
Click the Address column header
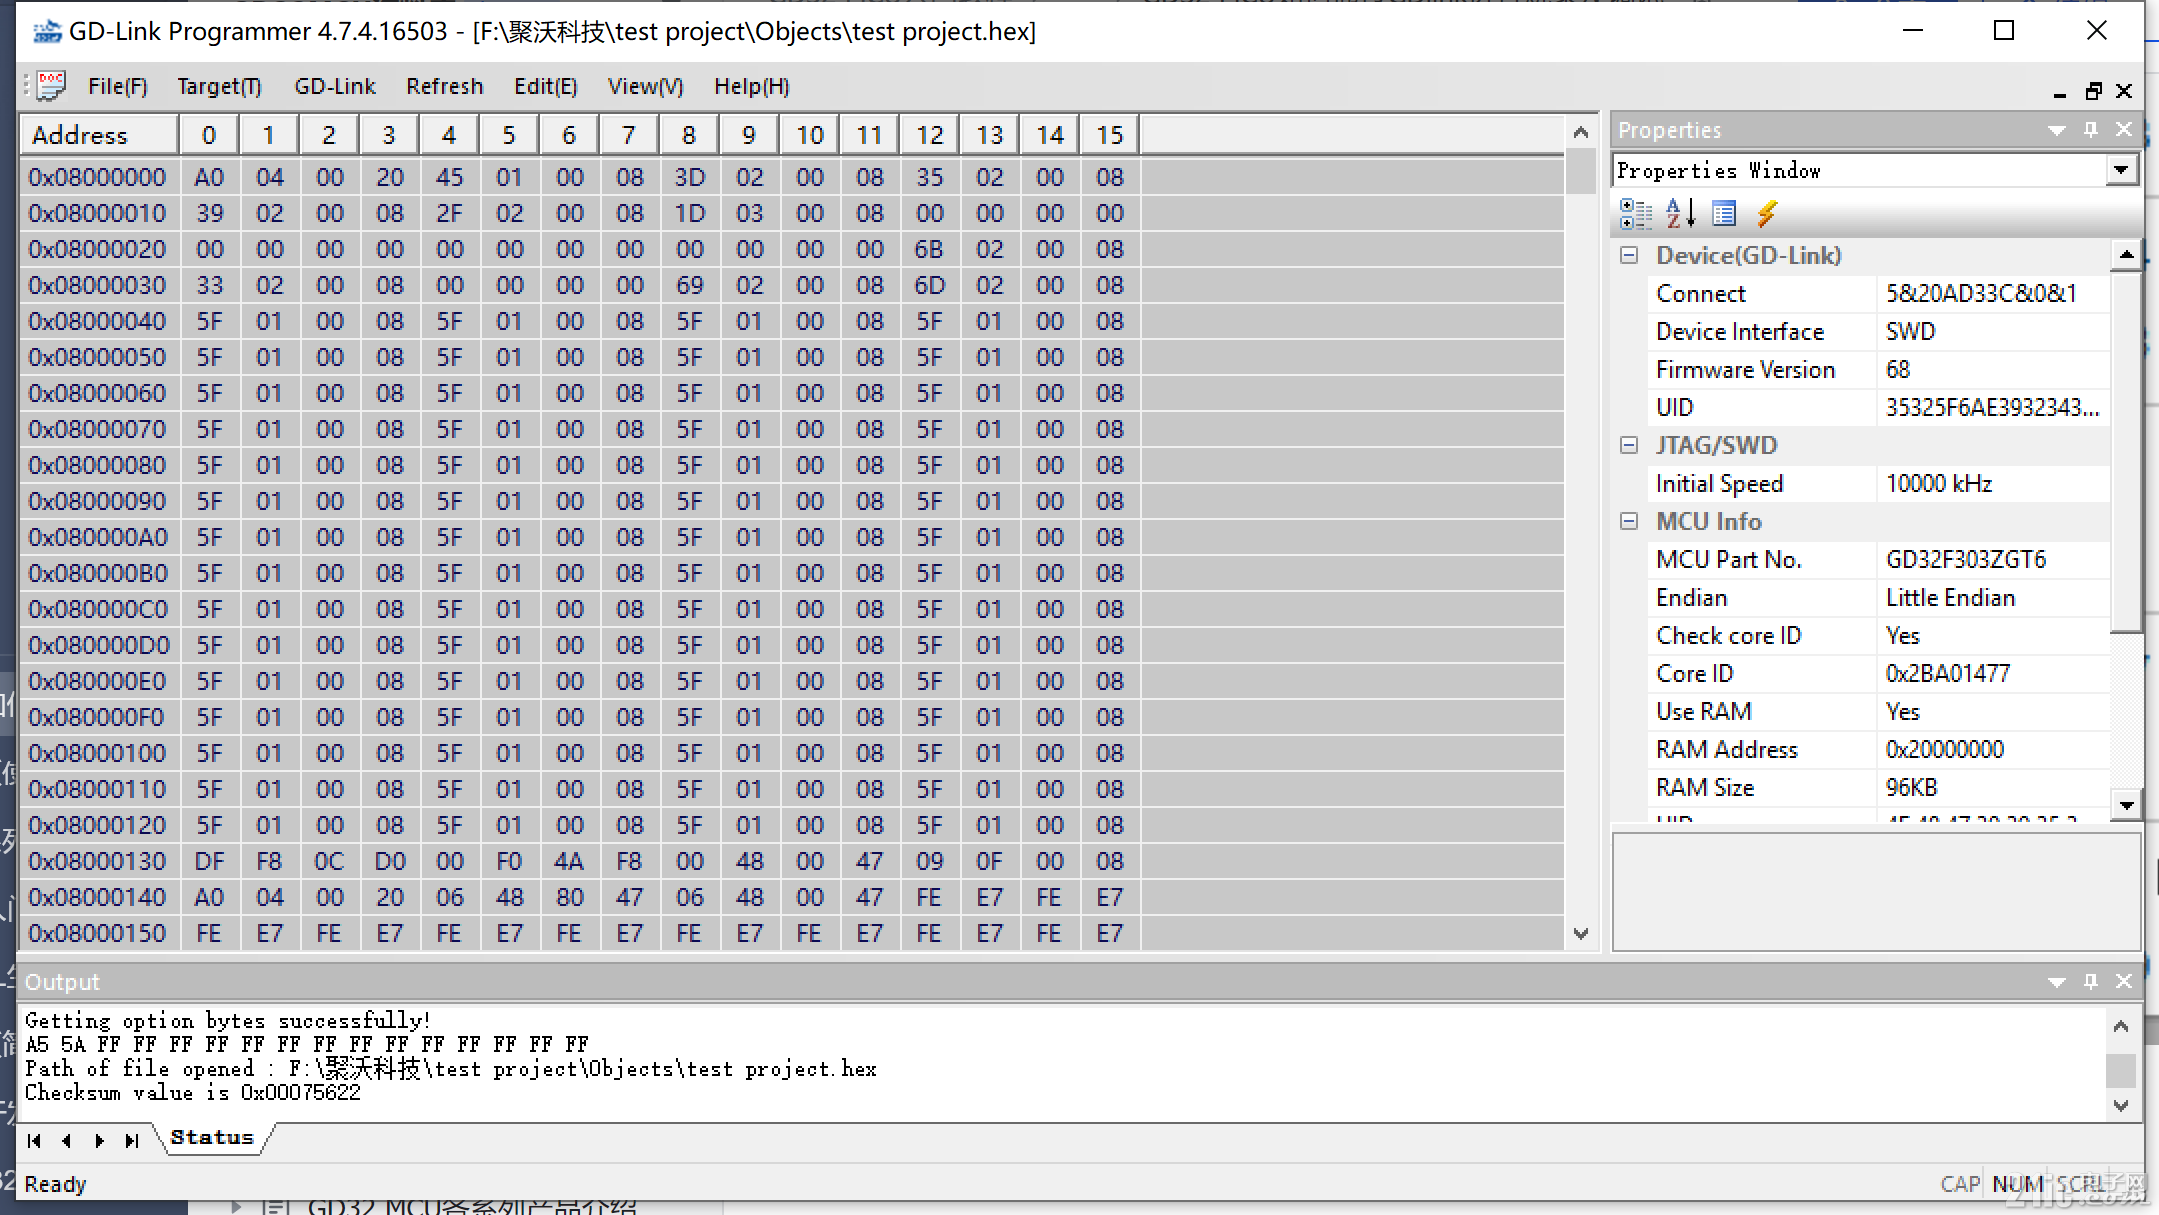tap(99, 134)
